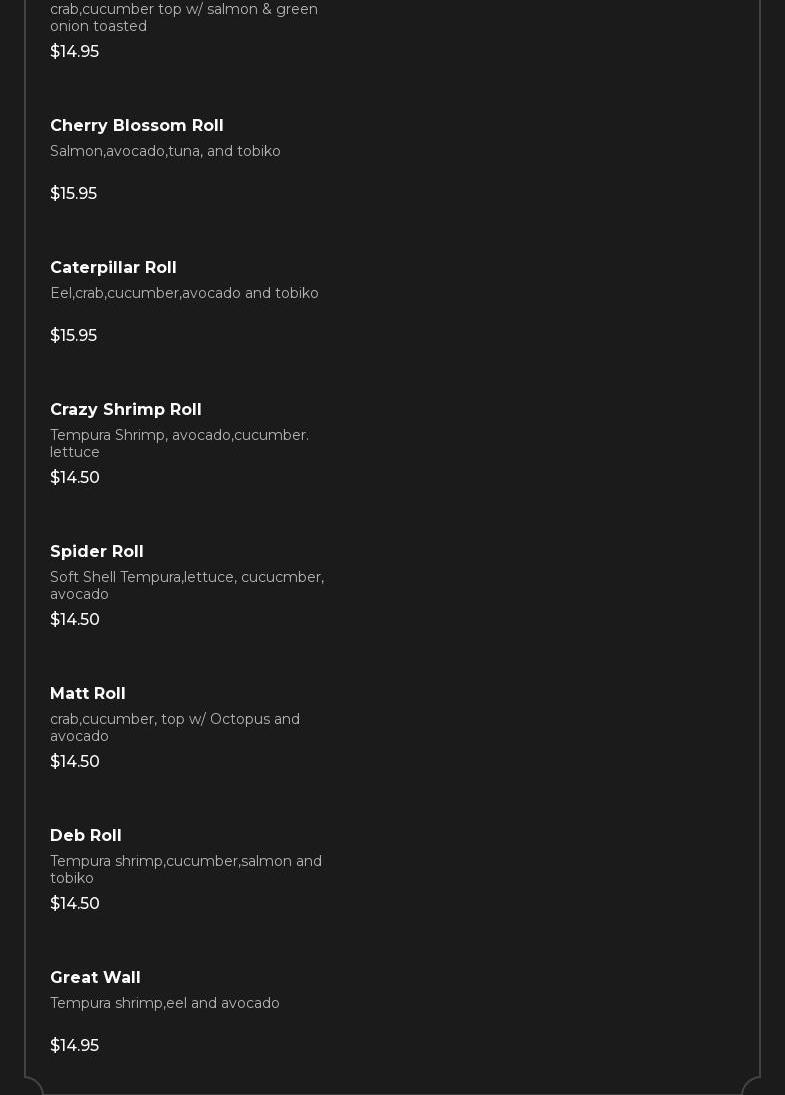Screen dimensions: 785x1095
Task: Click the Matt Roll item name
Action: click(88, 694)
